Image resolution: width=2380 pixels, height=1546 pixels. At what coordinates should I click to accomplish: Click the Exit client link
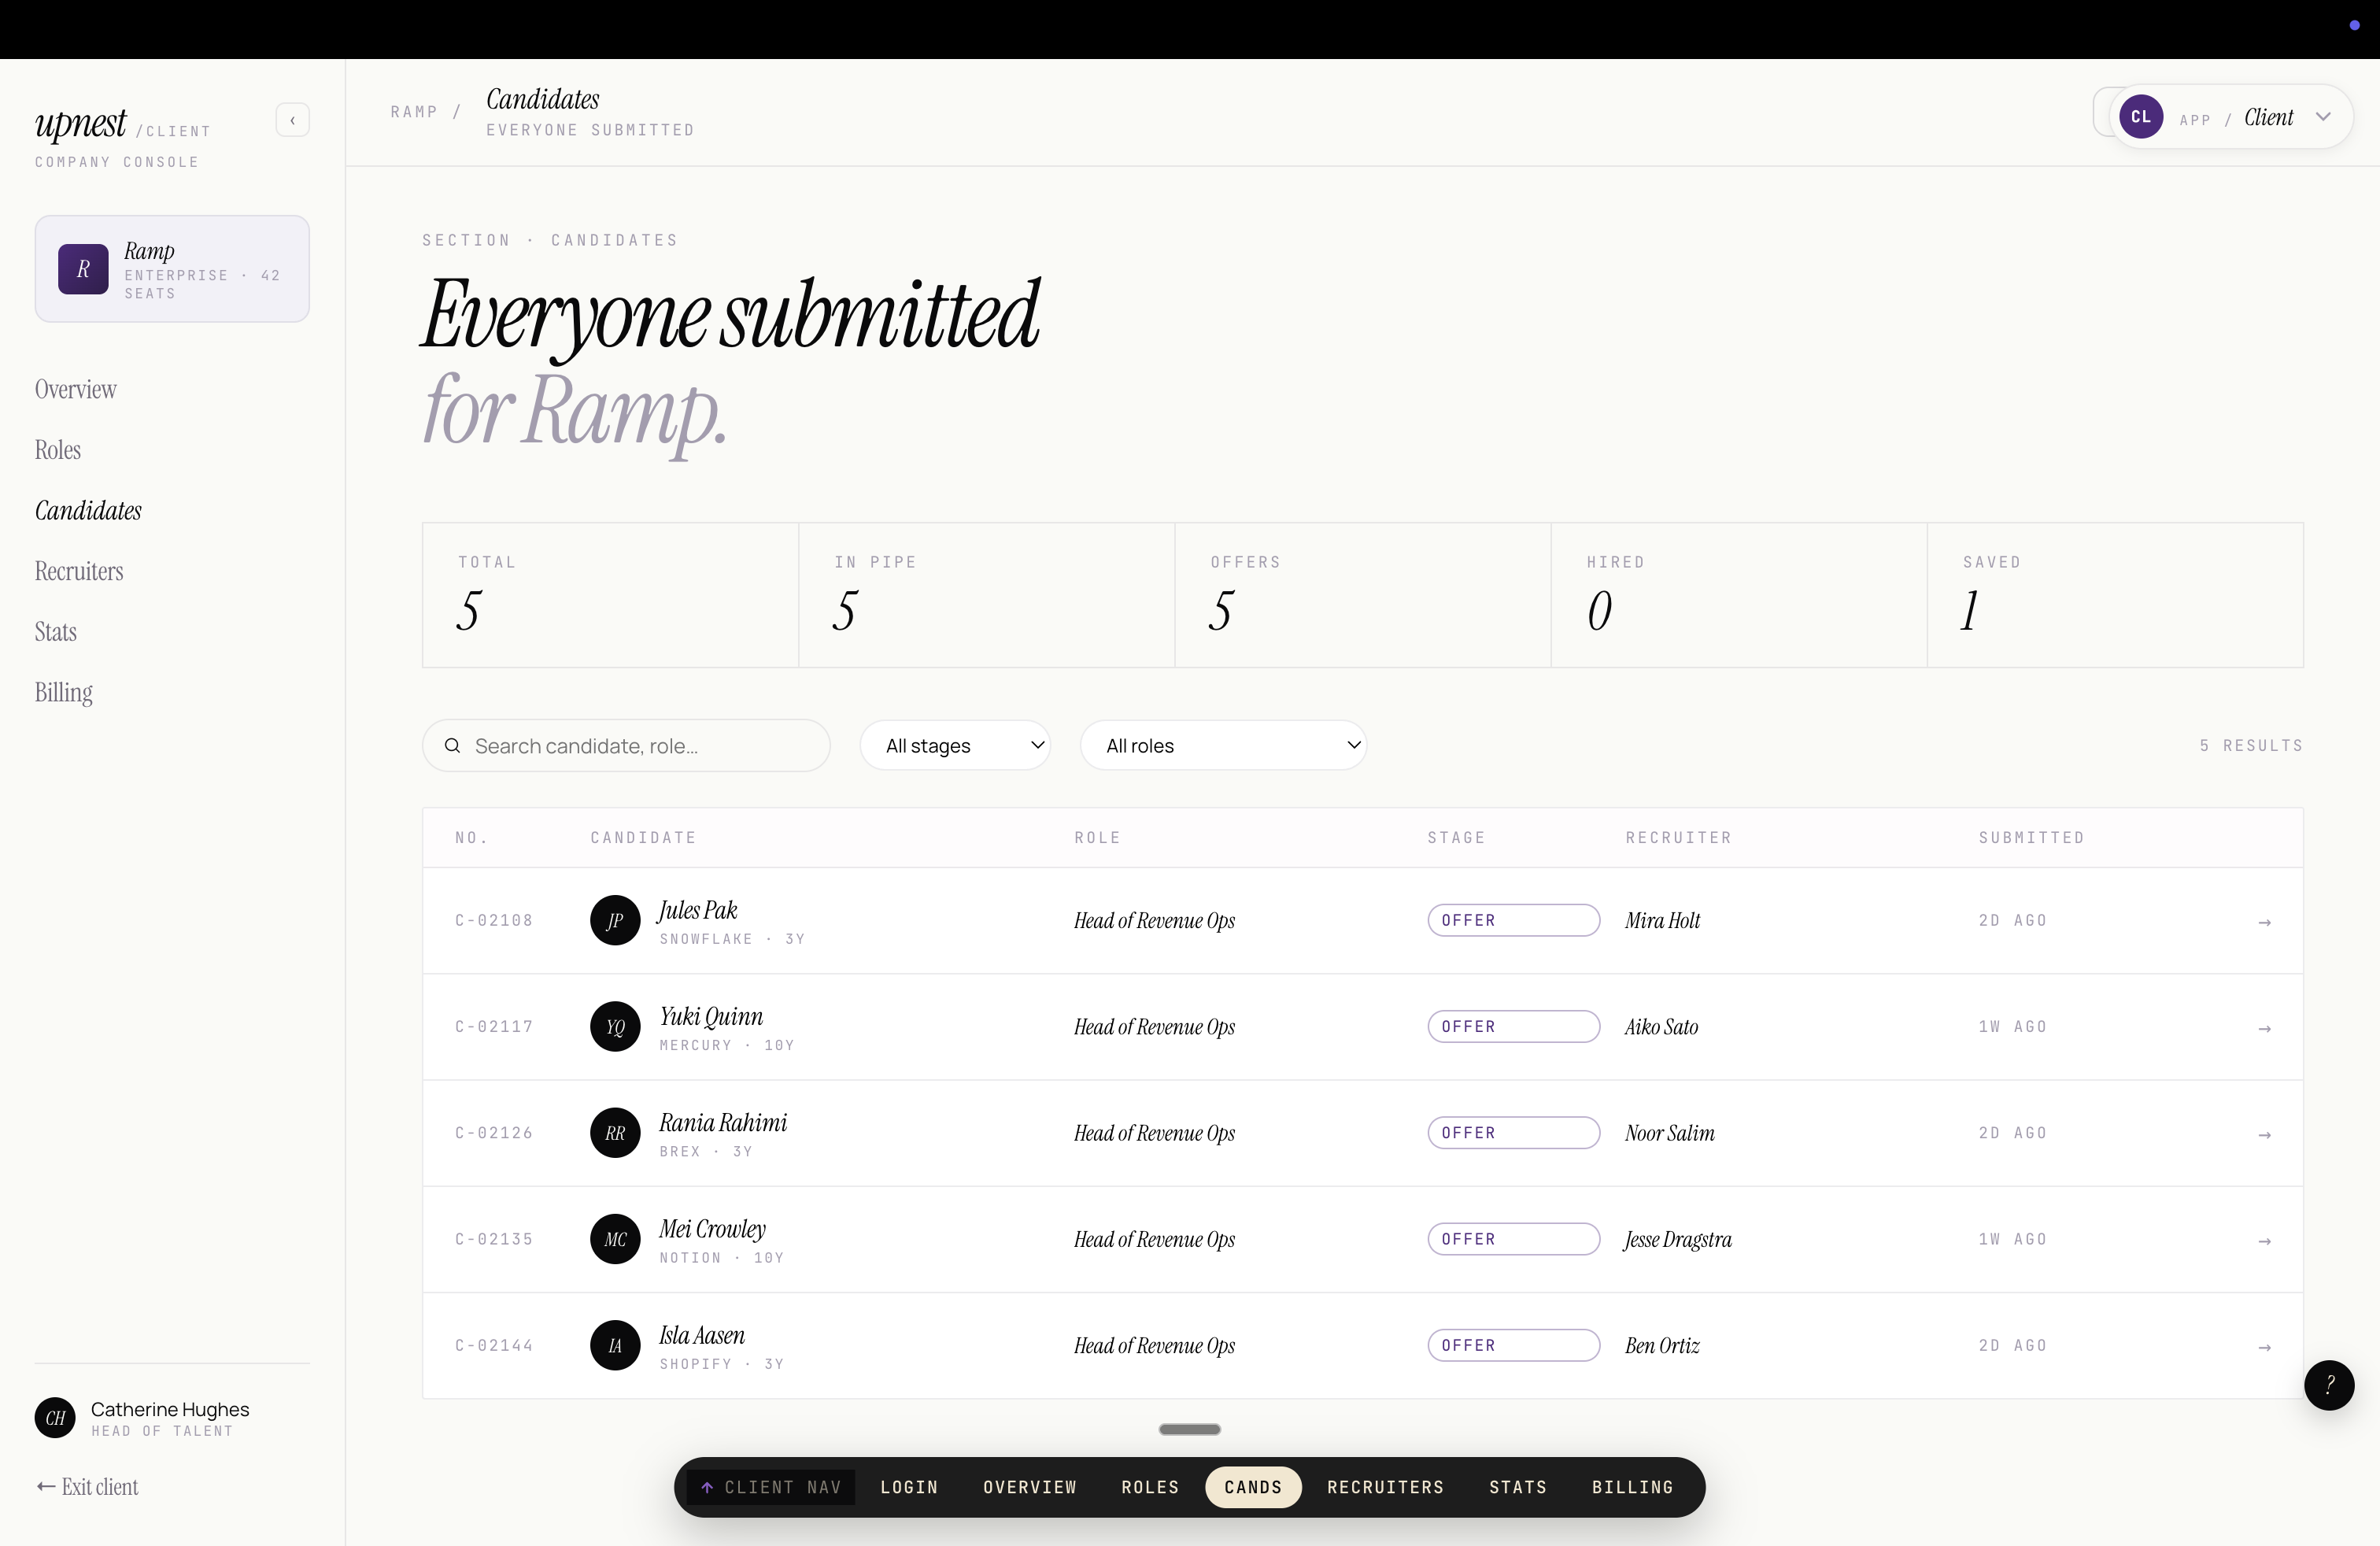pos(87,1487)
